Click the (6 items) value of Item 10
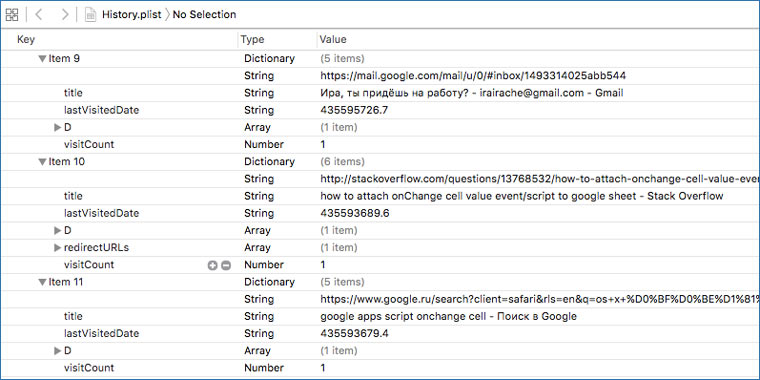 (x=342, y=162)
